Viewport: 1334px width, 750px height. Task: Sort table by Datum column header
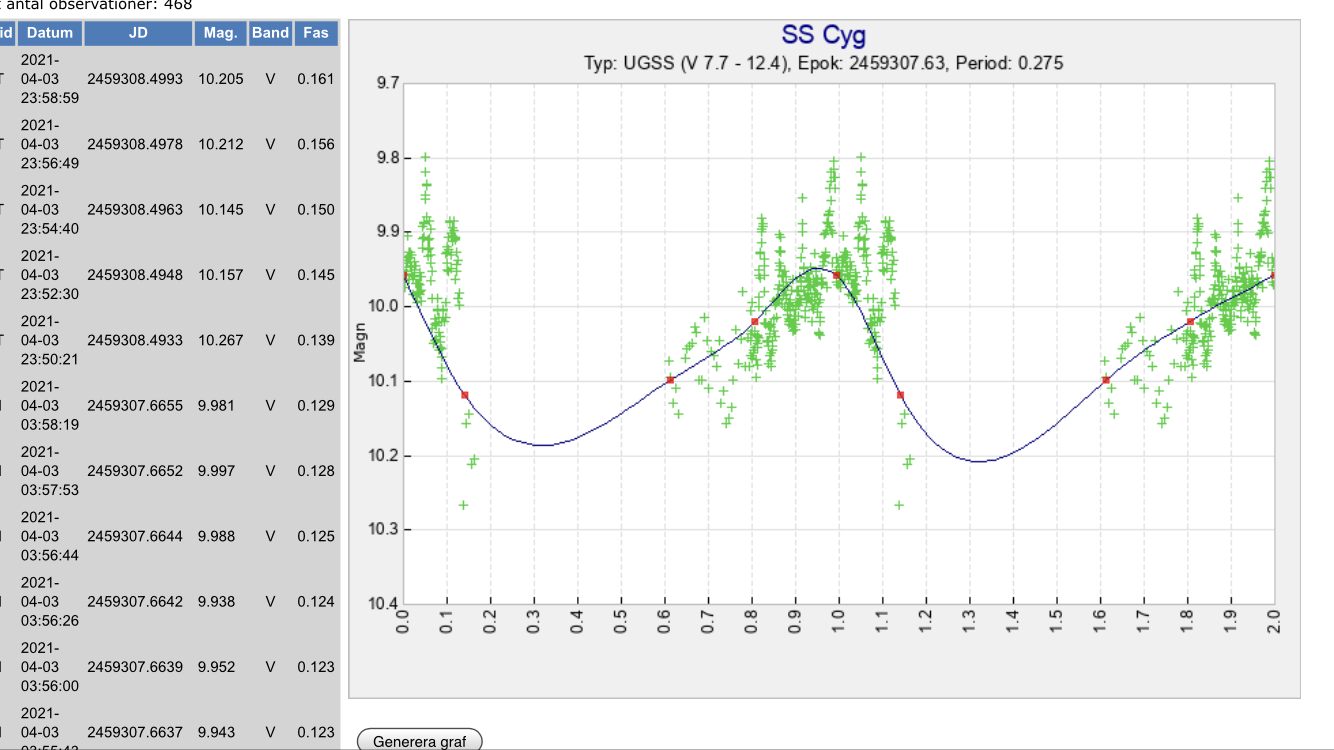point(49,33)
